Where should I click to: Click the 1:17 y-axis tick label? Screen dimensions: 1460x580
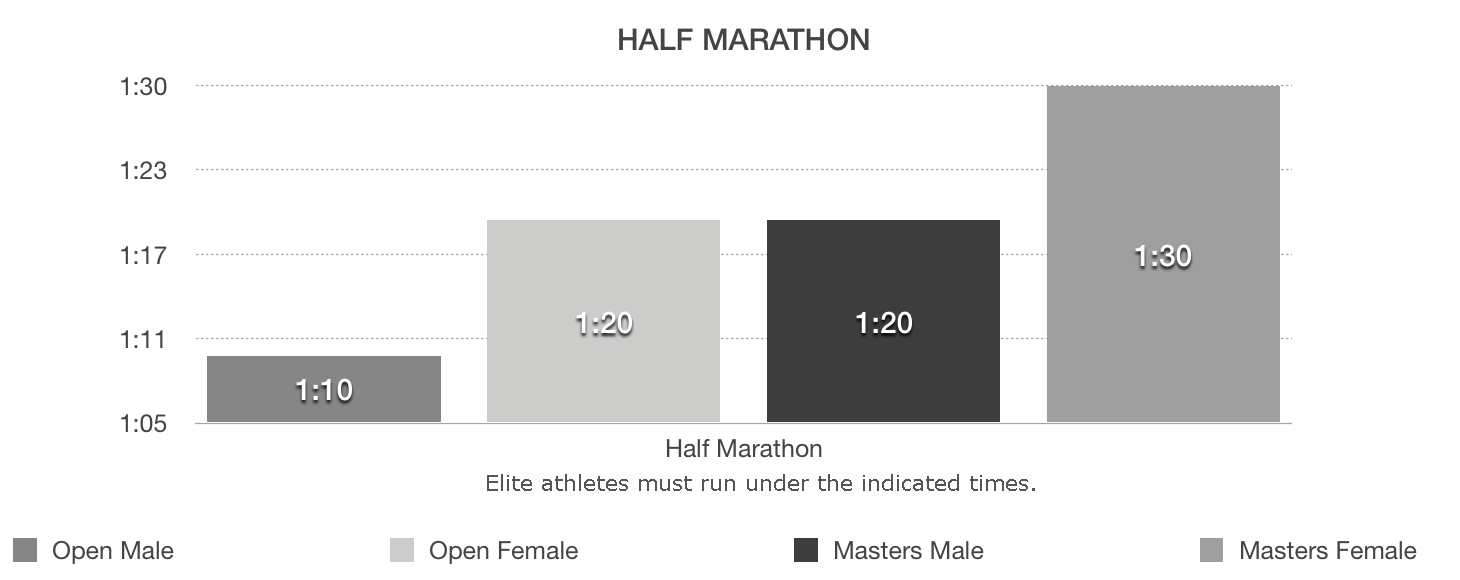coord(143,255)
